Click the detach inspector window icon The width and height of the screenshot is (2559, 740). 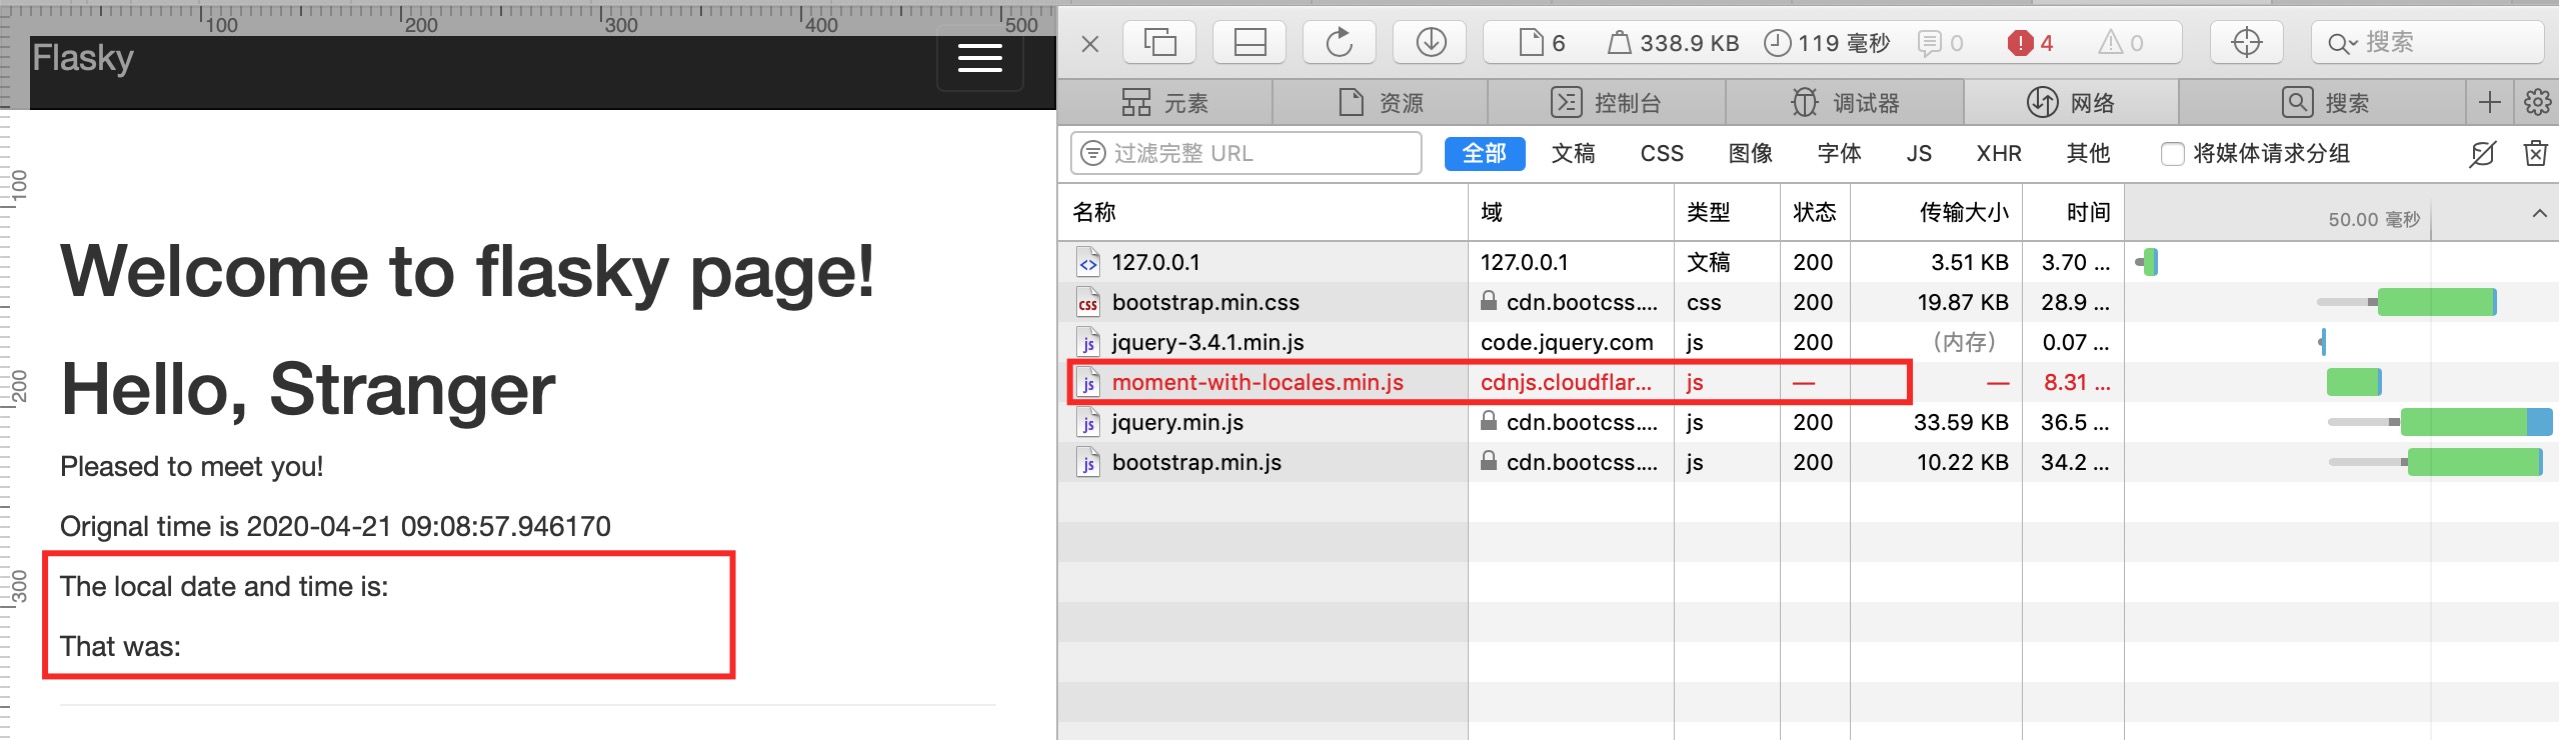click(1160, 42)
